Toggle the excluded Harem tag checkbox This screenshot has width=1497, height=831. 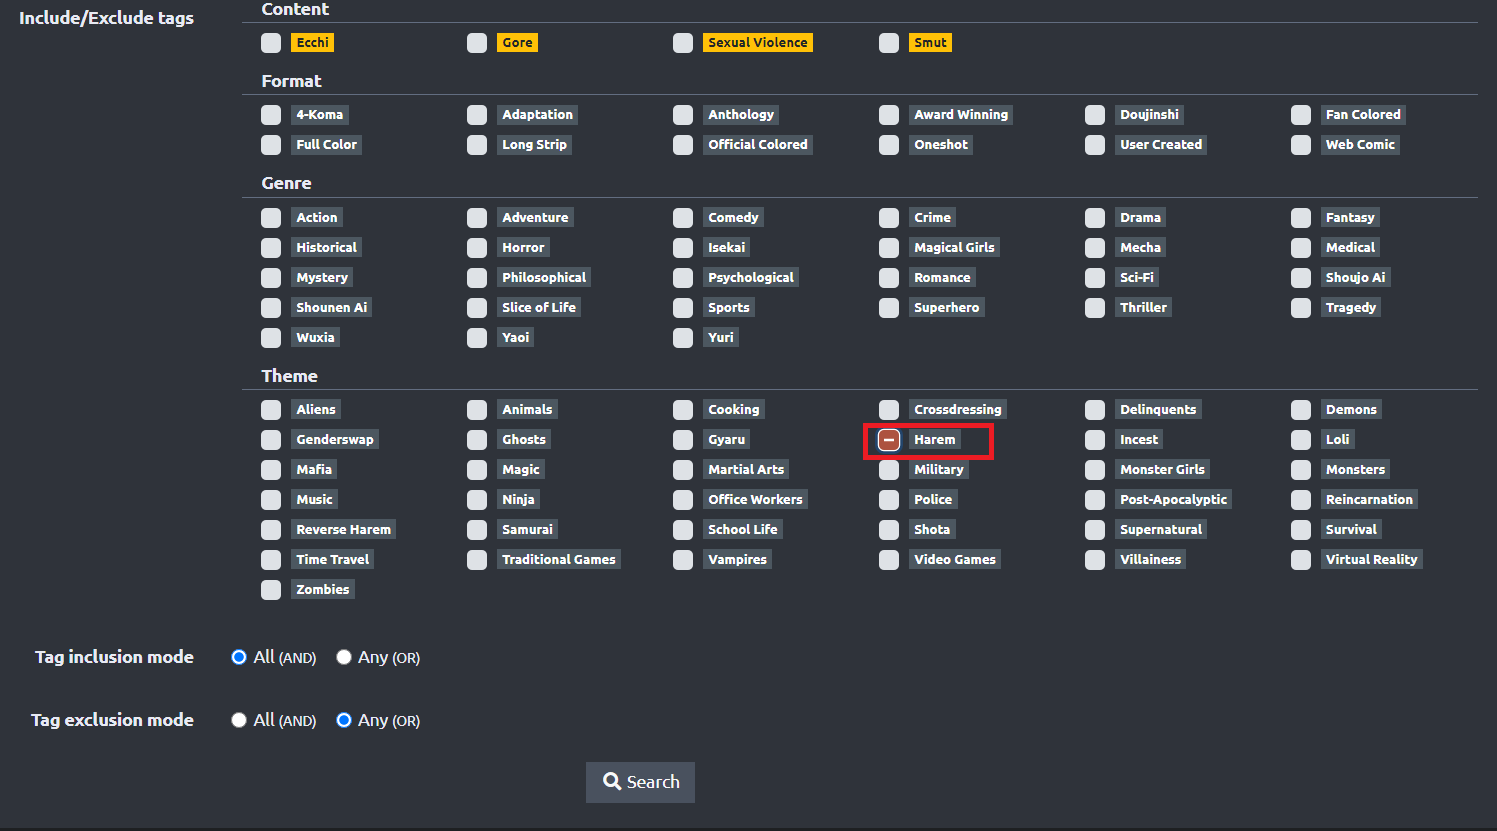point(889,440)
